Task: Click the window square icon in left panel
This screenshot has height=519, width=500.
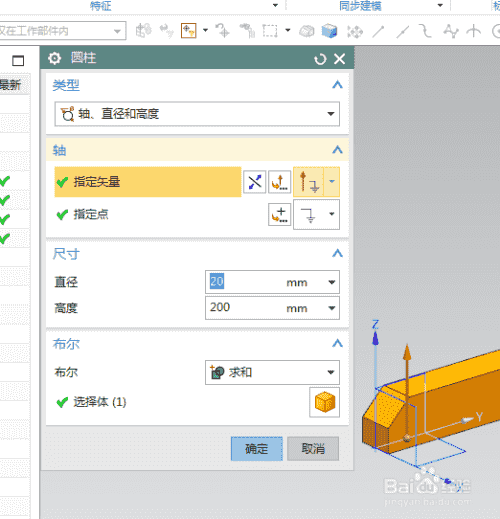Action: coord(18,61)
